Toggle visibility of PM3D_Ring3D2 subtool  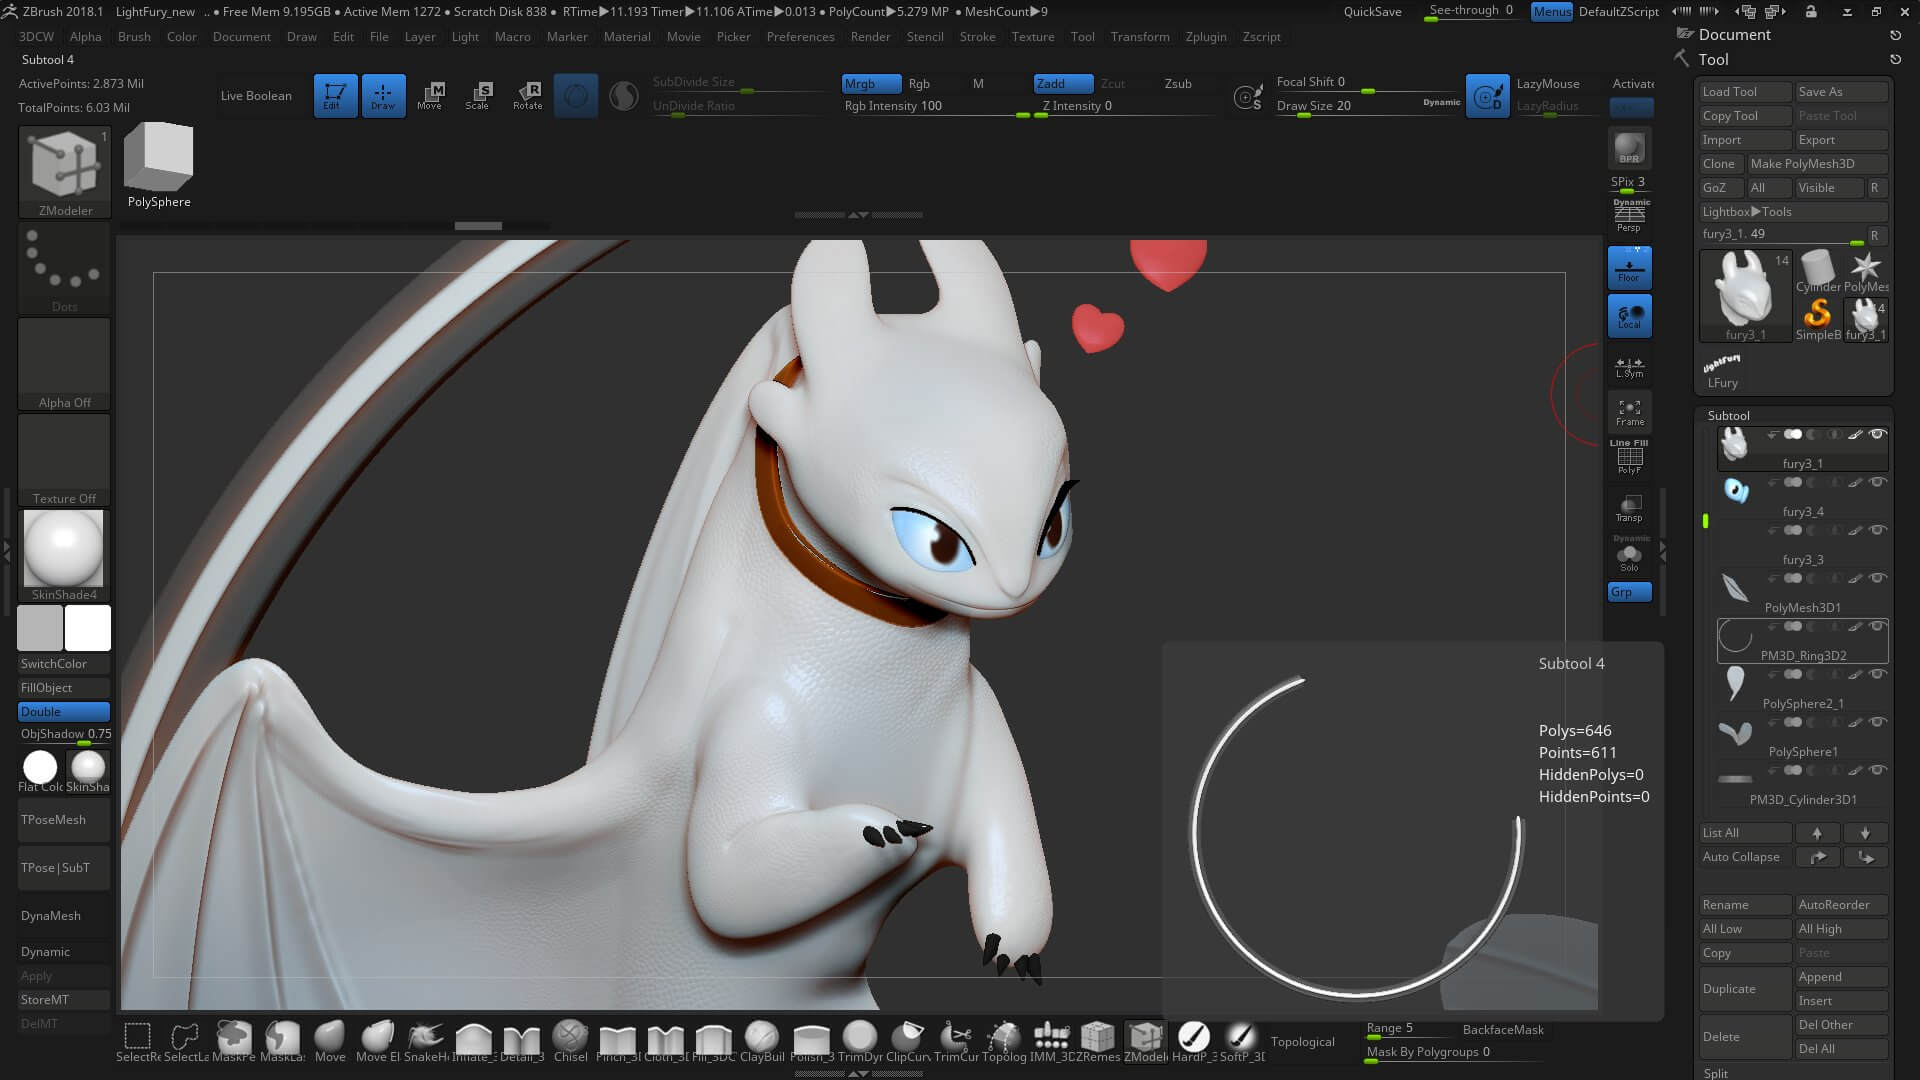click(1877, 627)
